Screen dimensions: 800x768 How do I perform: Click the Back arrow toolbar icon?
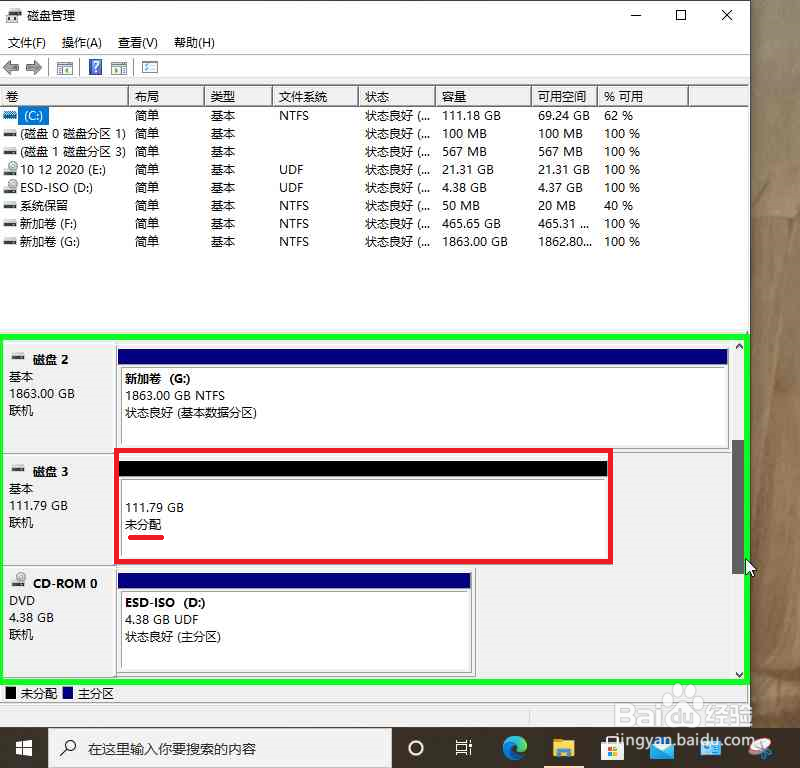(11, 67)
